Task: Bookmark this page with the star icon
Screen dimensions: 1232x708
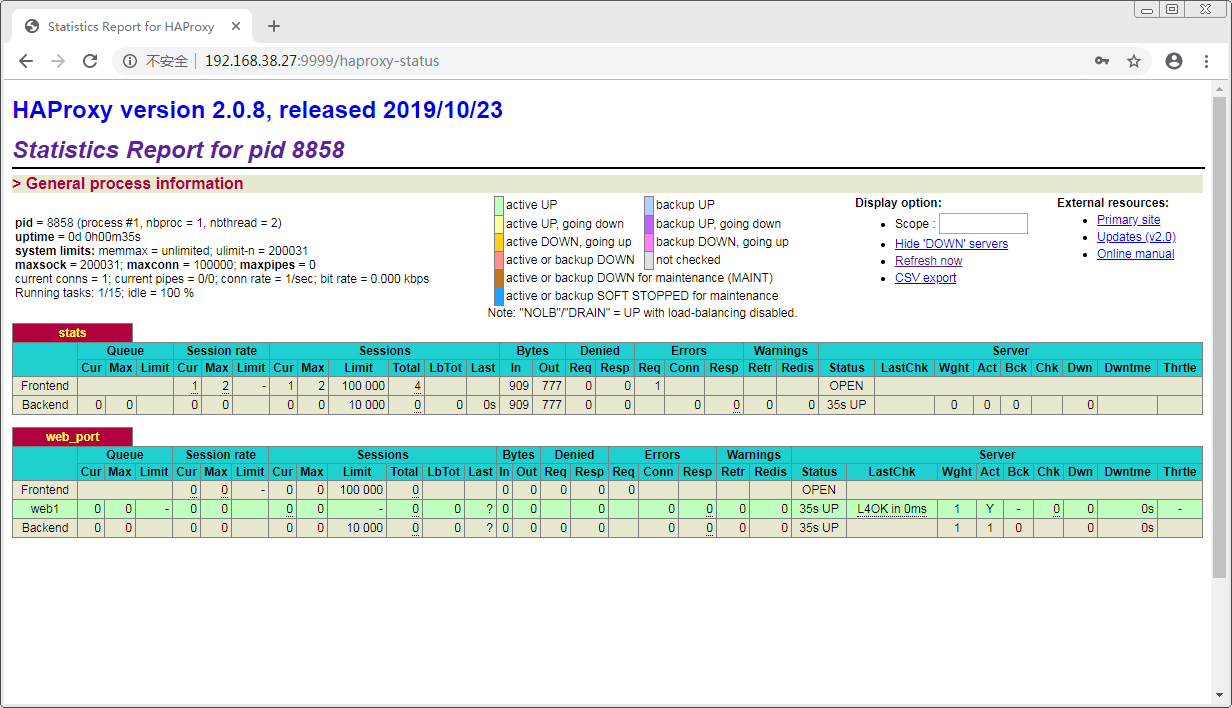Action: 1134,61
